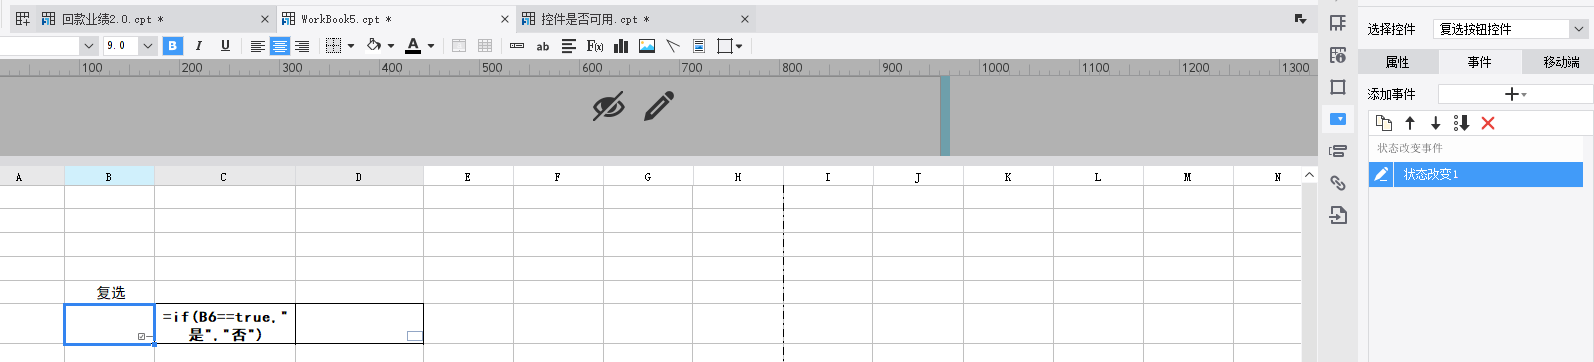Toggle parameter pane visibility eye icon
The image size is (1594, 362).
point(608,106)
